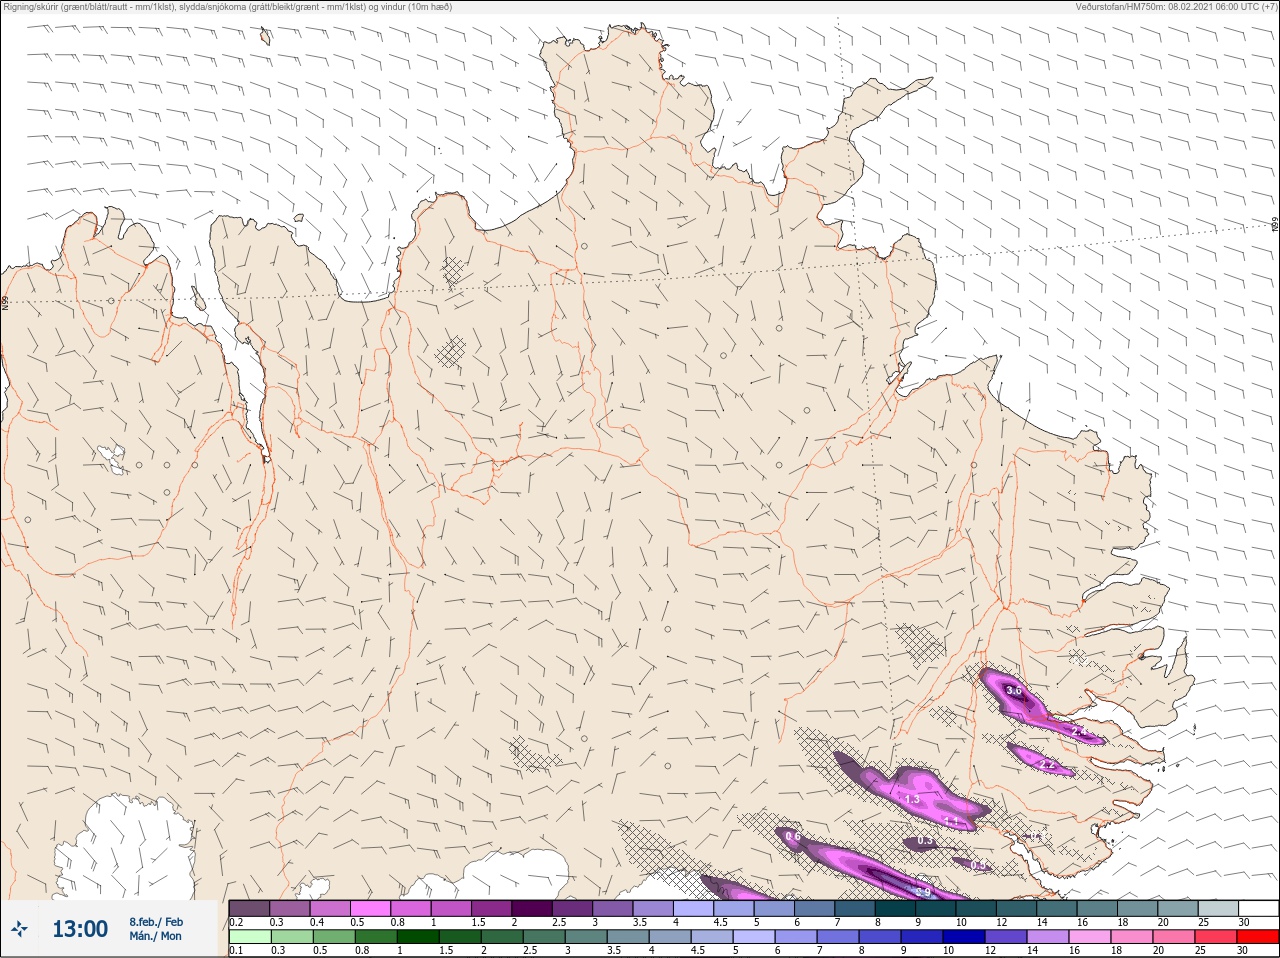Viewport: 1280px width, 958px height.
Task: Click the weekday text 'Mán./ Mon'
Action: (x=155, y=936)
